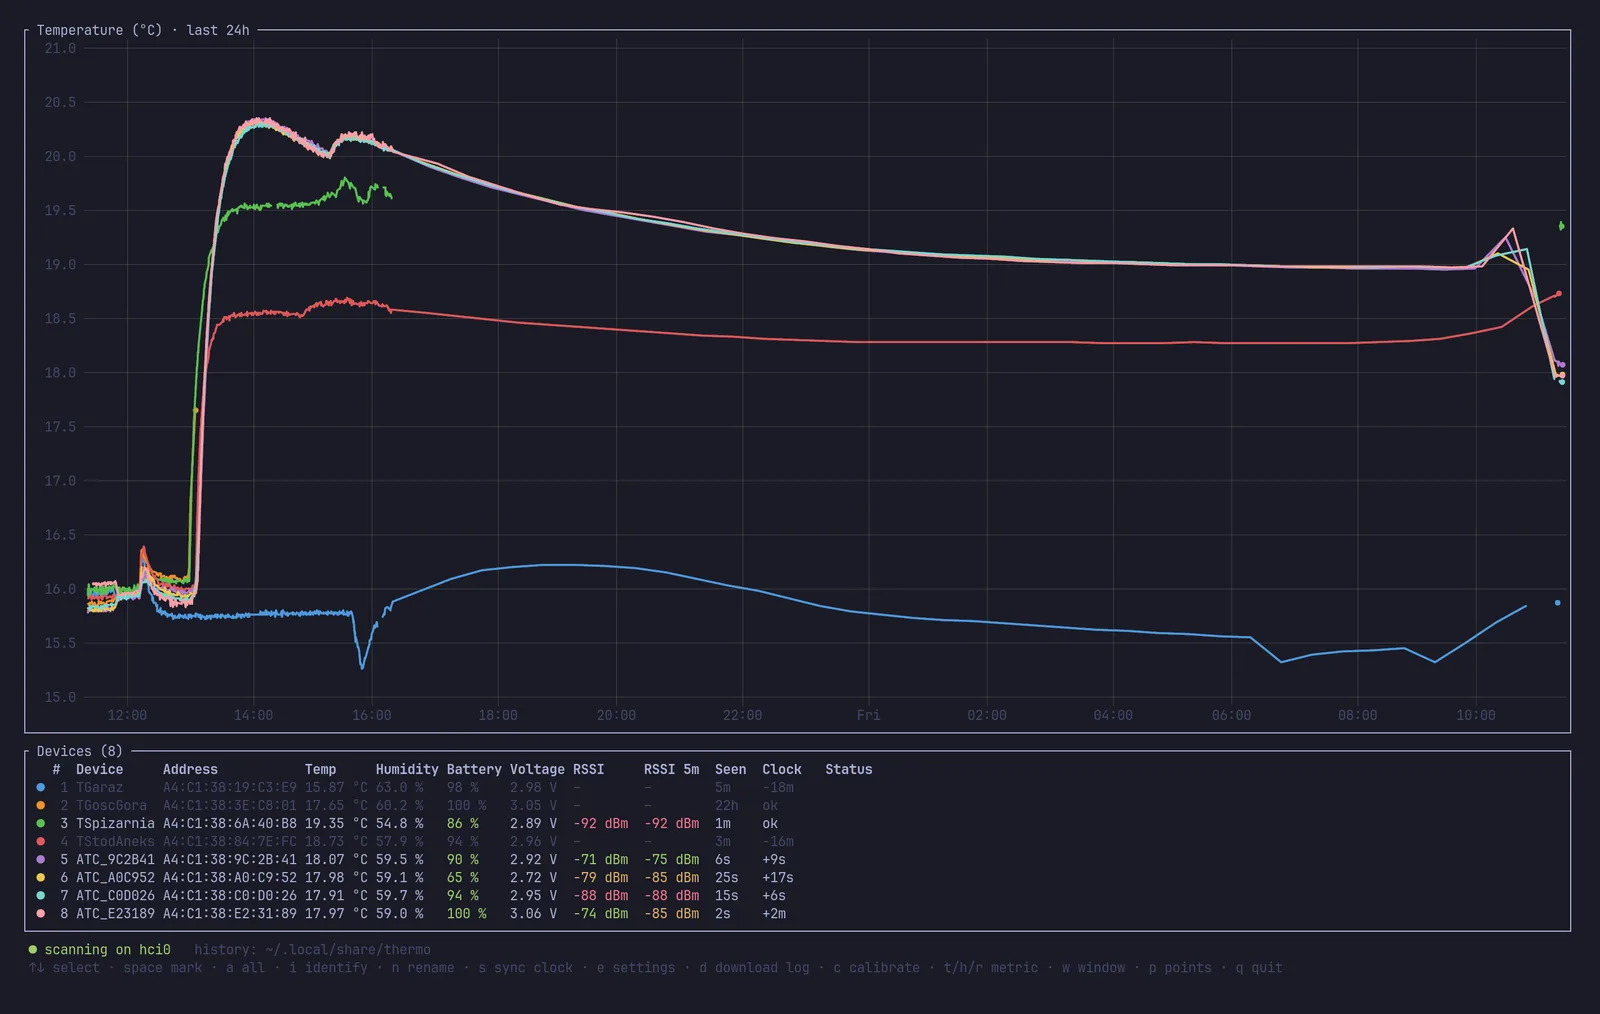This screenshot has width=1600, height=1014.
Task: Click the 'identify' shortcut hint
Action: 328,967
